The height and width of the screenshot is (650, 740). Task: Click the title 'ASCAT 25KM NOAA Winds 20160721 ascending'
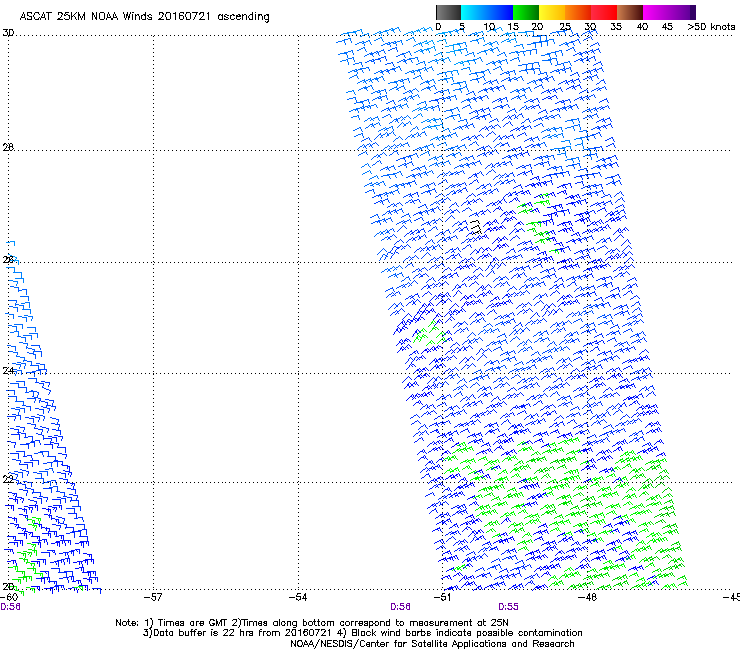[144, 17]
